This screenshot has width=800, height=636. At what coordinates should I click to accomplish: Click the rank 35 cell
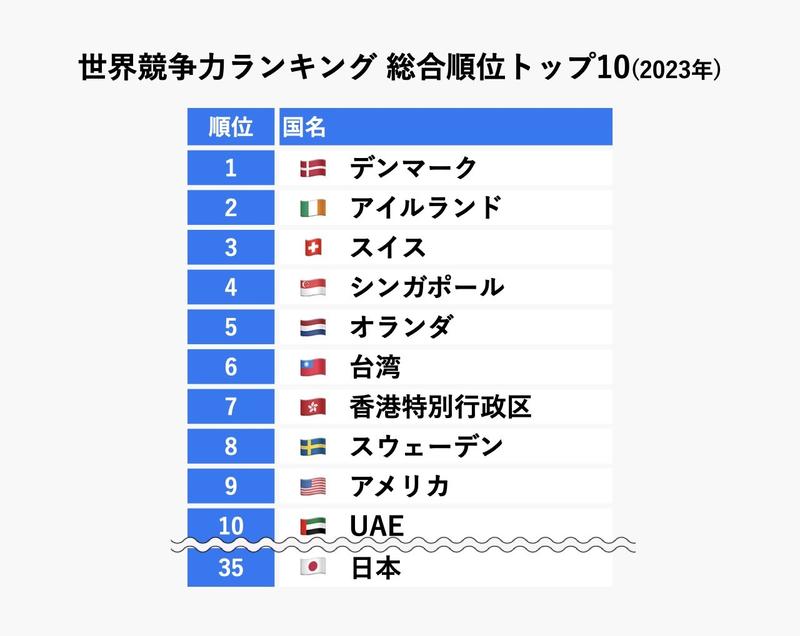click(231, 567)
